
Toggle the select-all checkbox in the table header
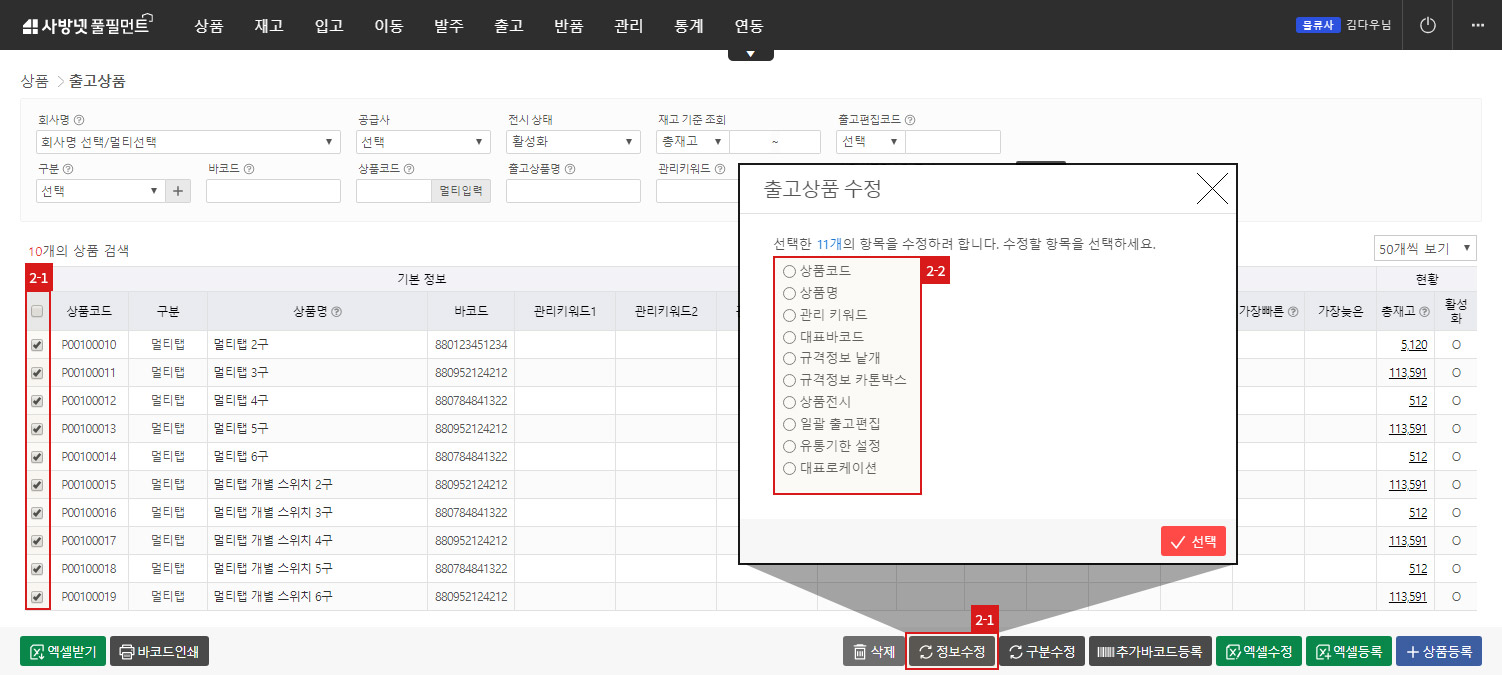(36, 311)
